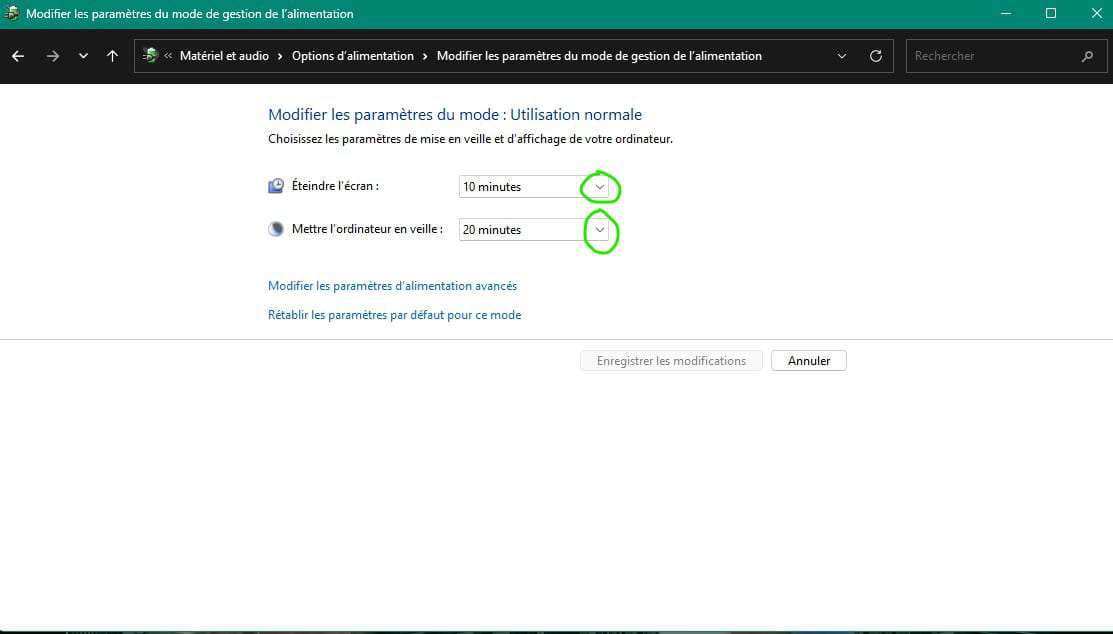Click Mettre l'ordinateur en veille label
Screen dimensions: 1113x634
click(367, 229)
